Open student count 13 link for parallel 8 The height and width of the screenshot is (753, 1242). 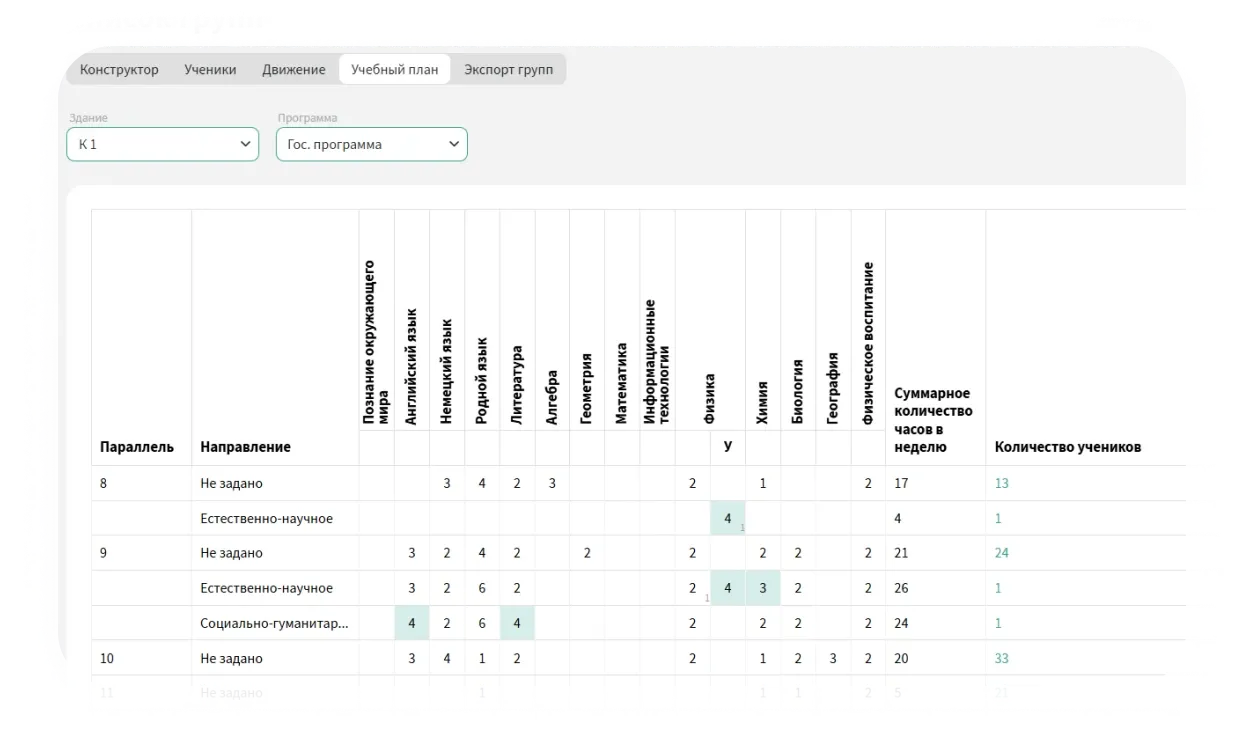tap(1002, 484)
